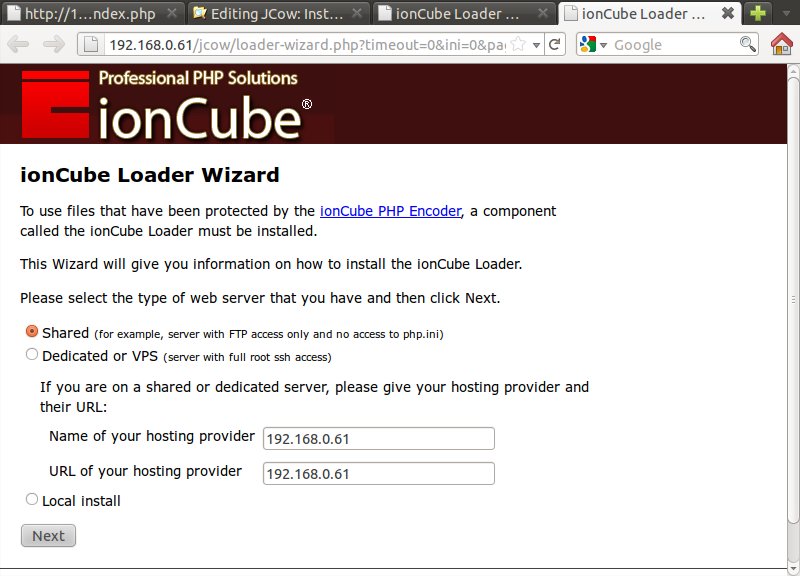This screenshot has height=576, width=800.
Task: Choose the Local install radio option
Action: point(32,499)
